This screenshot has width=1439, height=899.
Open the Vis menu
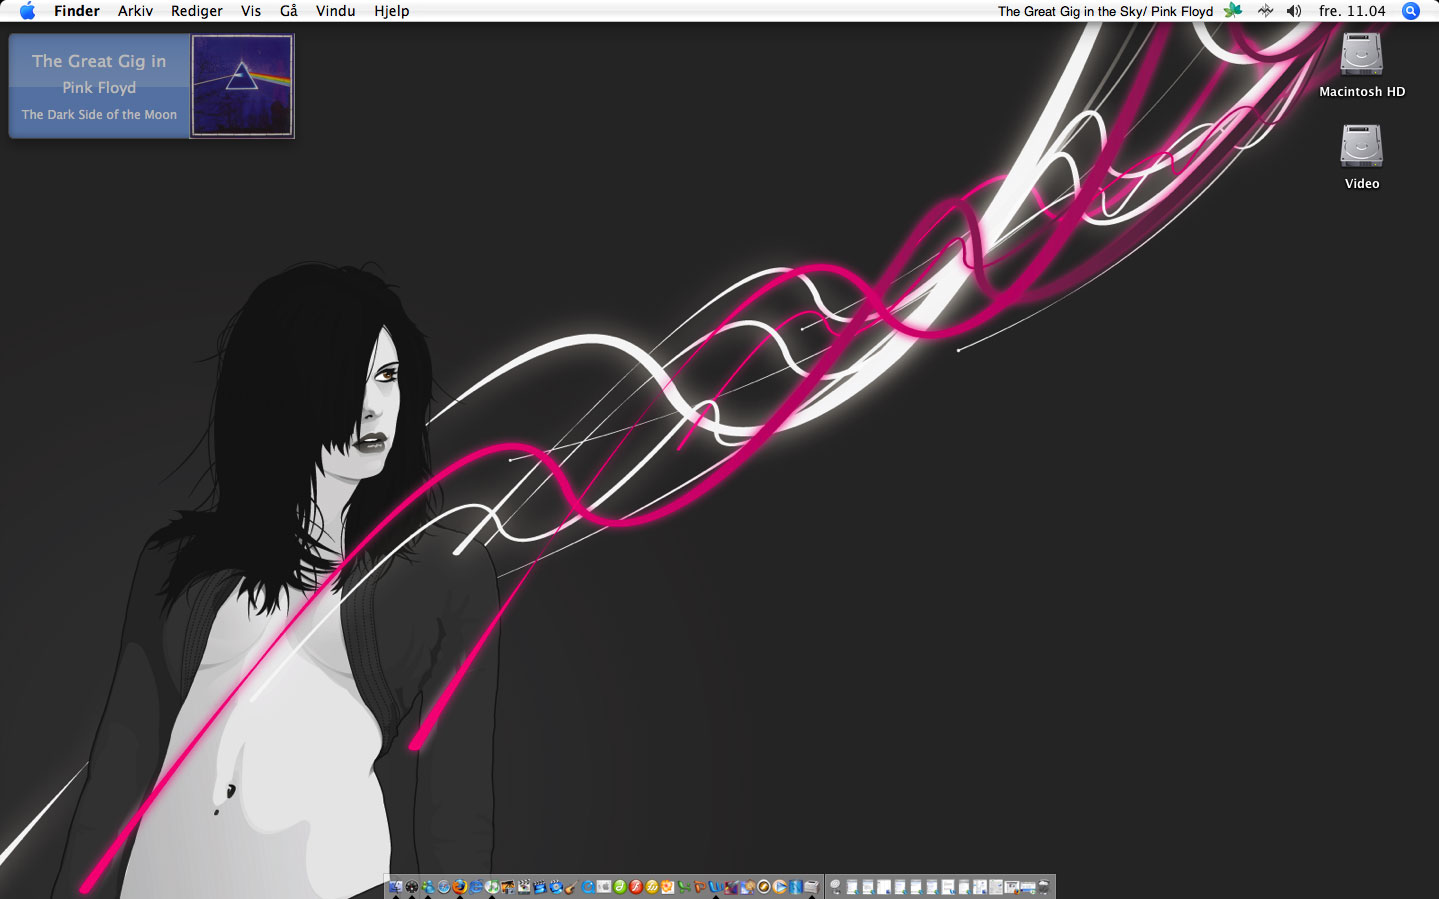tap(251, 11)
